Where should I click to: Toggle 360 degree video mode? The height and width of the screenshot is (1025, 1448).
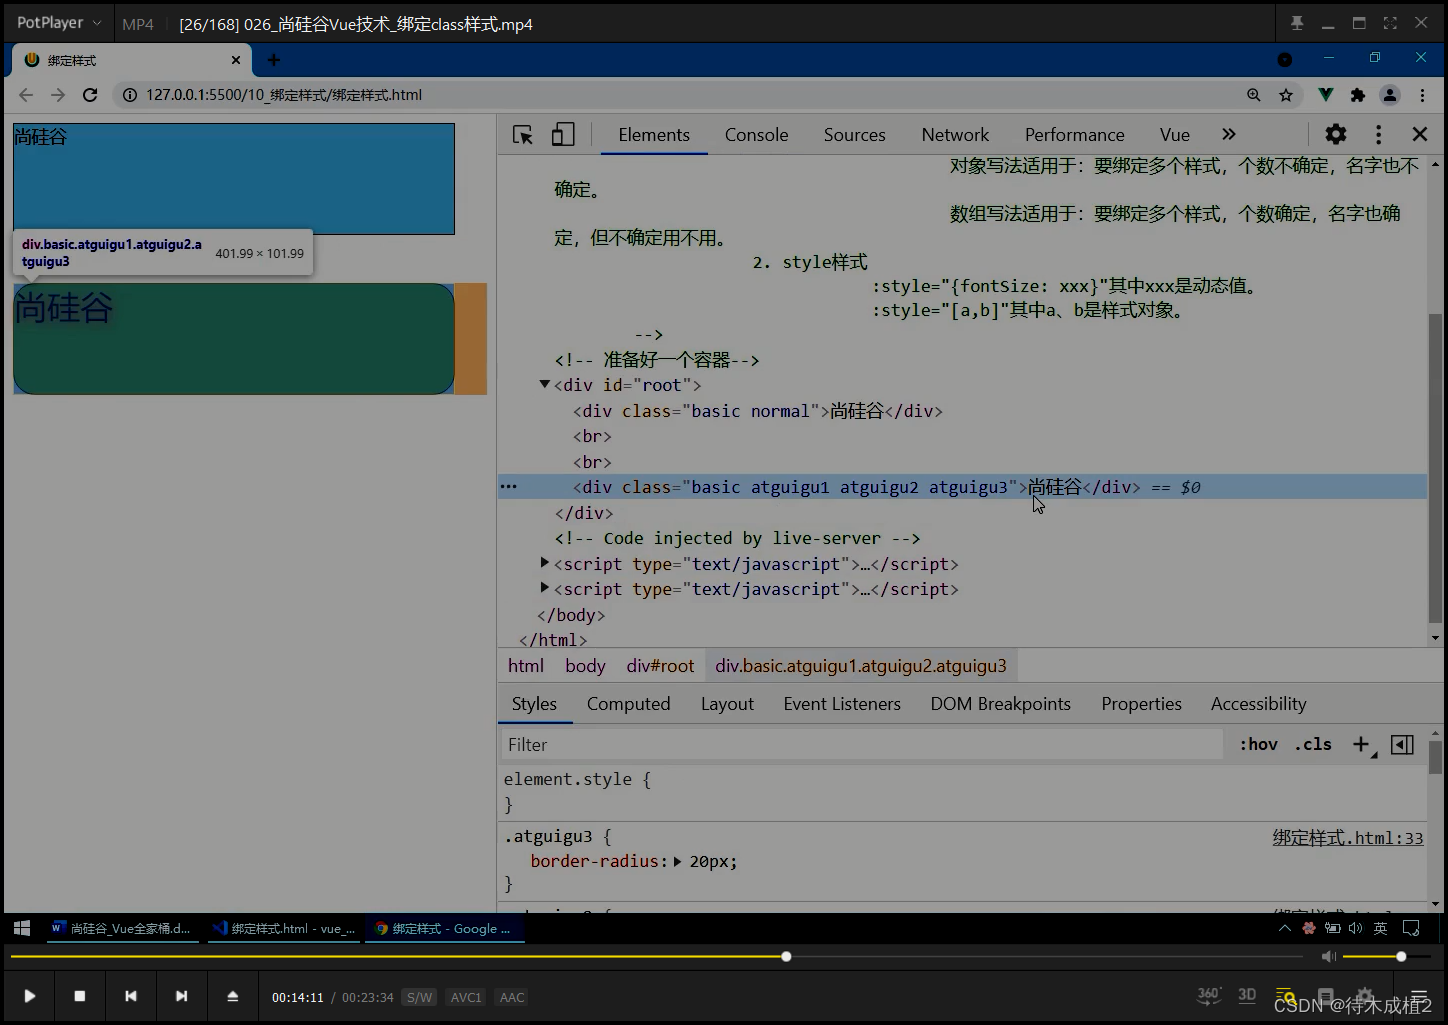1209,995
